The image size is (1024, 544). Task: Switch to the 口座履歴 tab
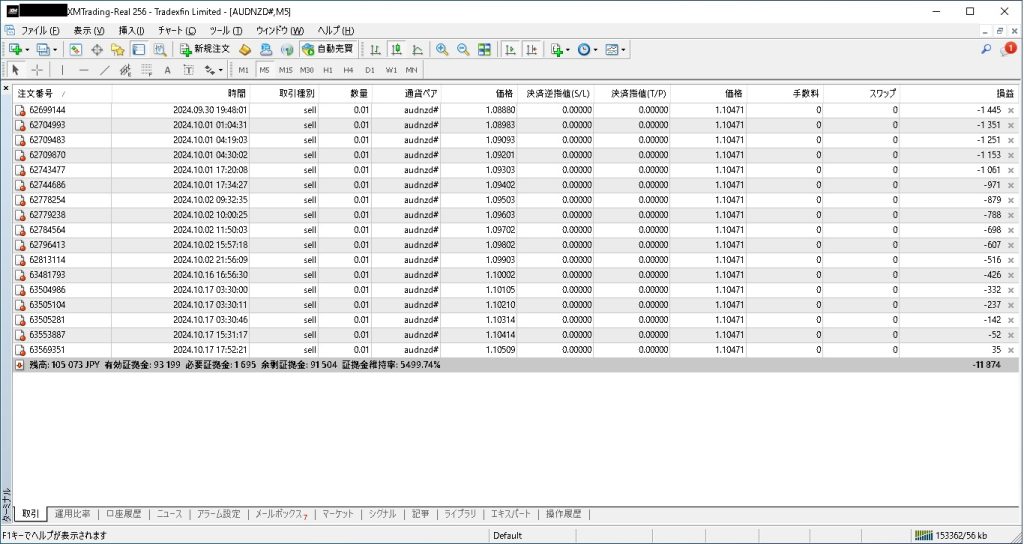(x=123, y=514)
